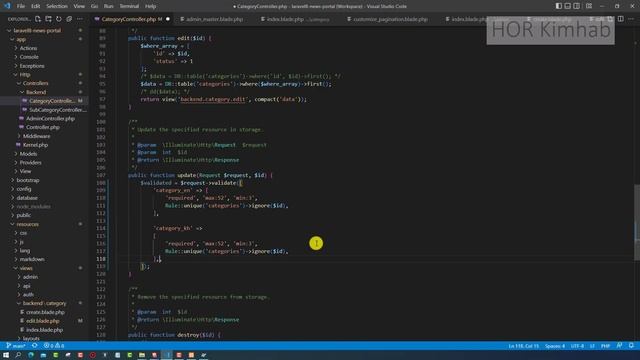Image resolution: width=640 pixels, height=360 pixels.
Task: Change encoding via UTF-8 status item
Action: (x=577, y=346)
